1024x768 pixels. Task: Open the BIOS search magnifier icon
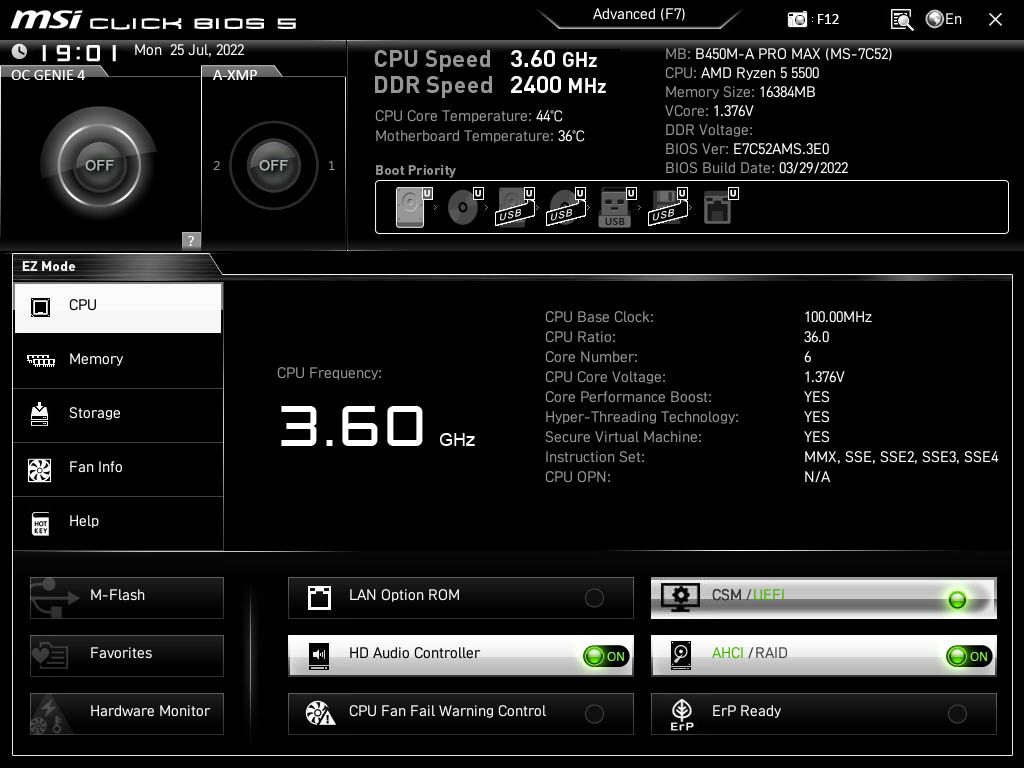point(902,20)
